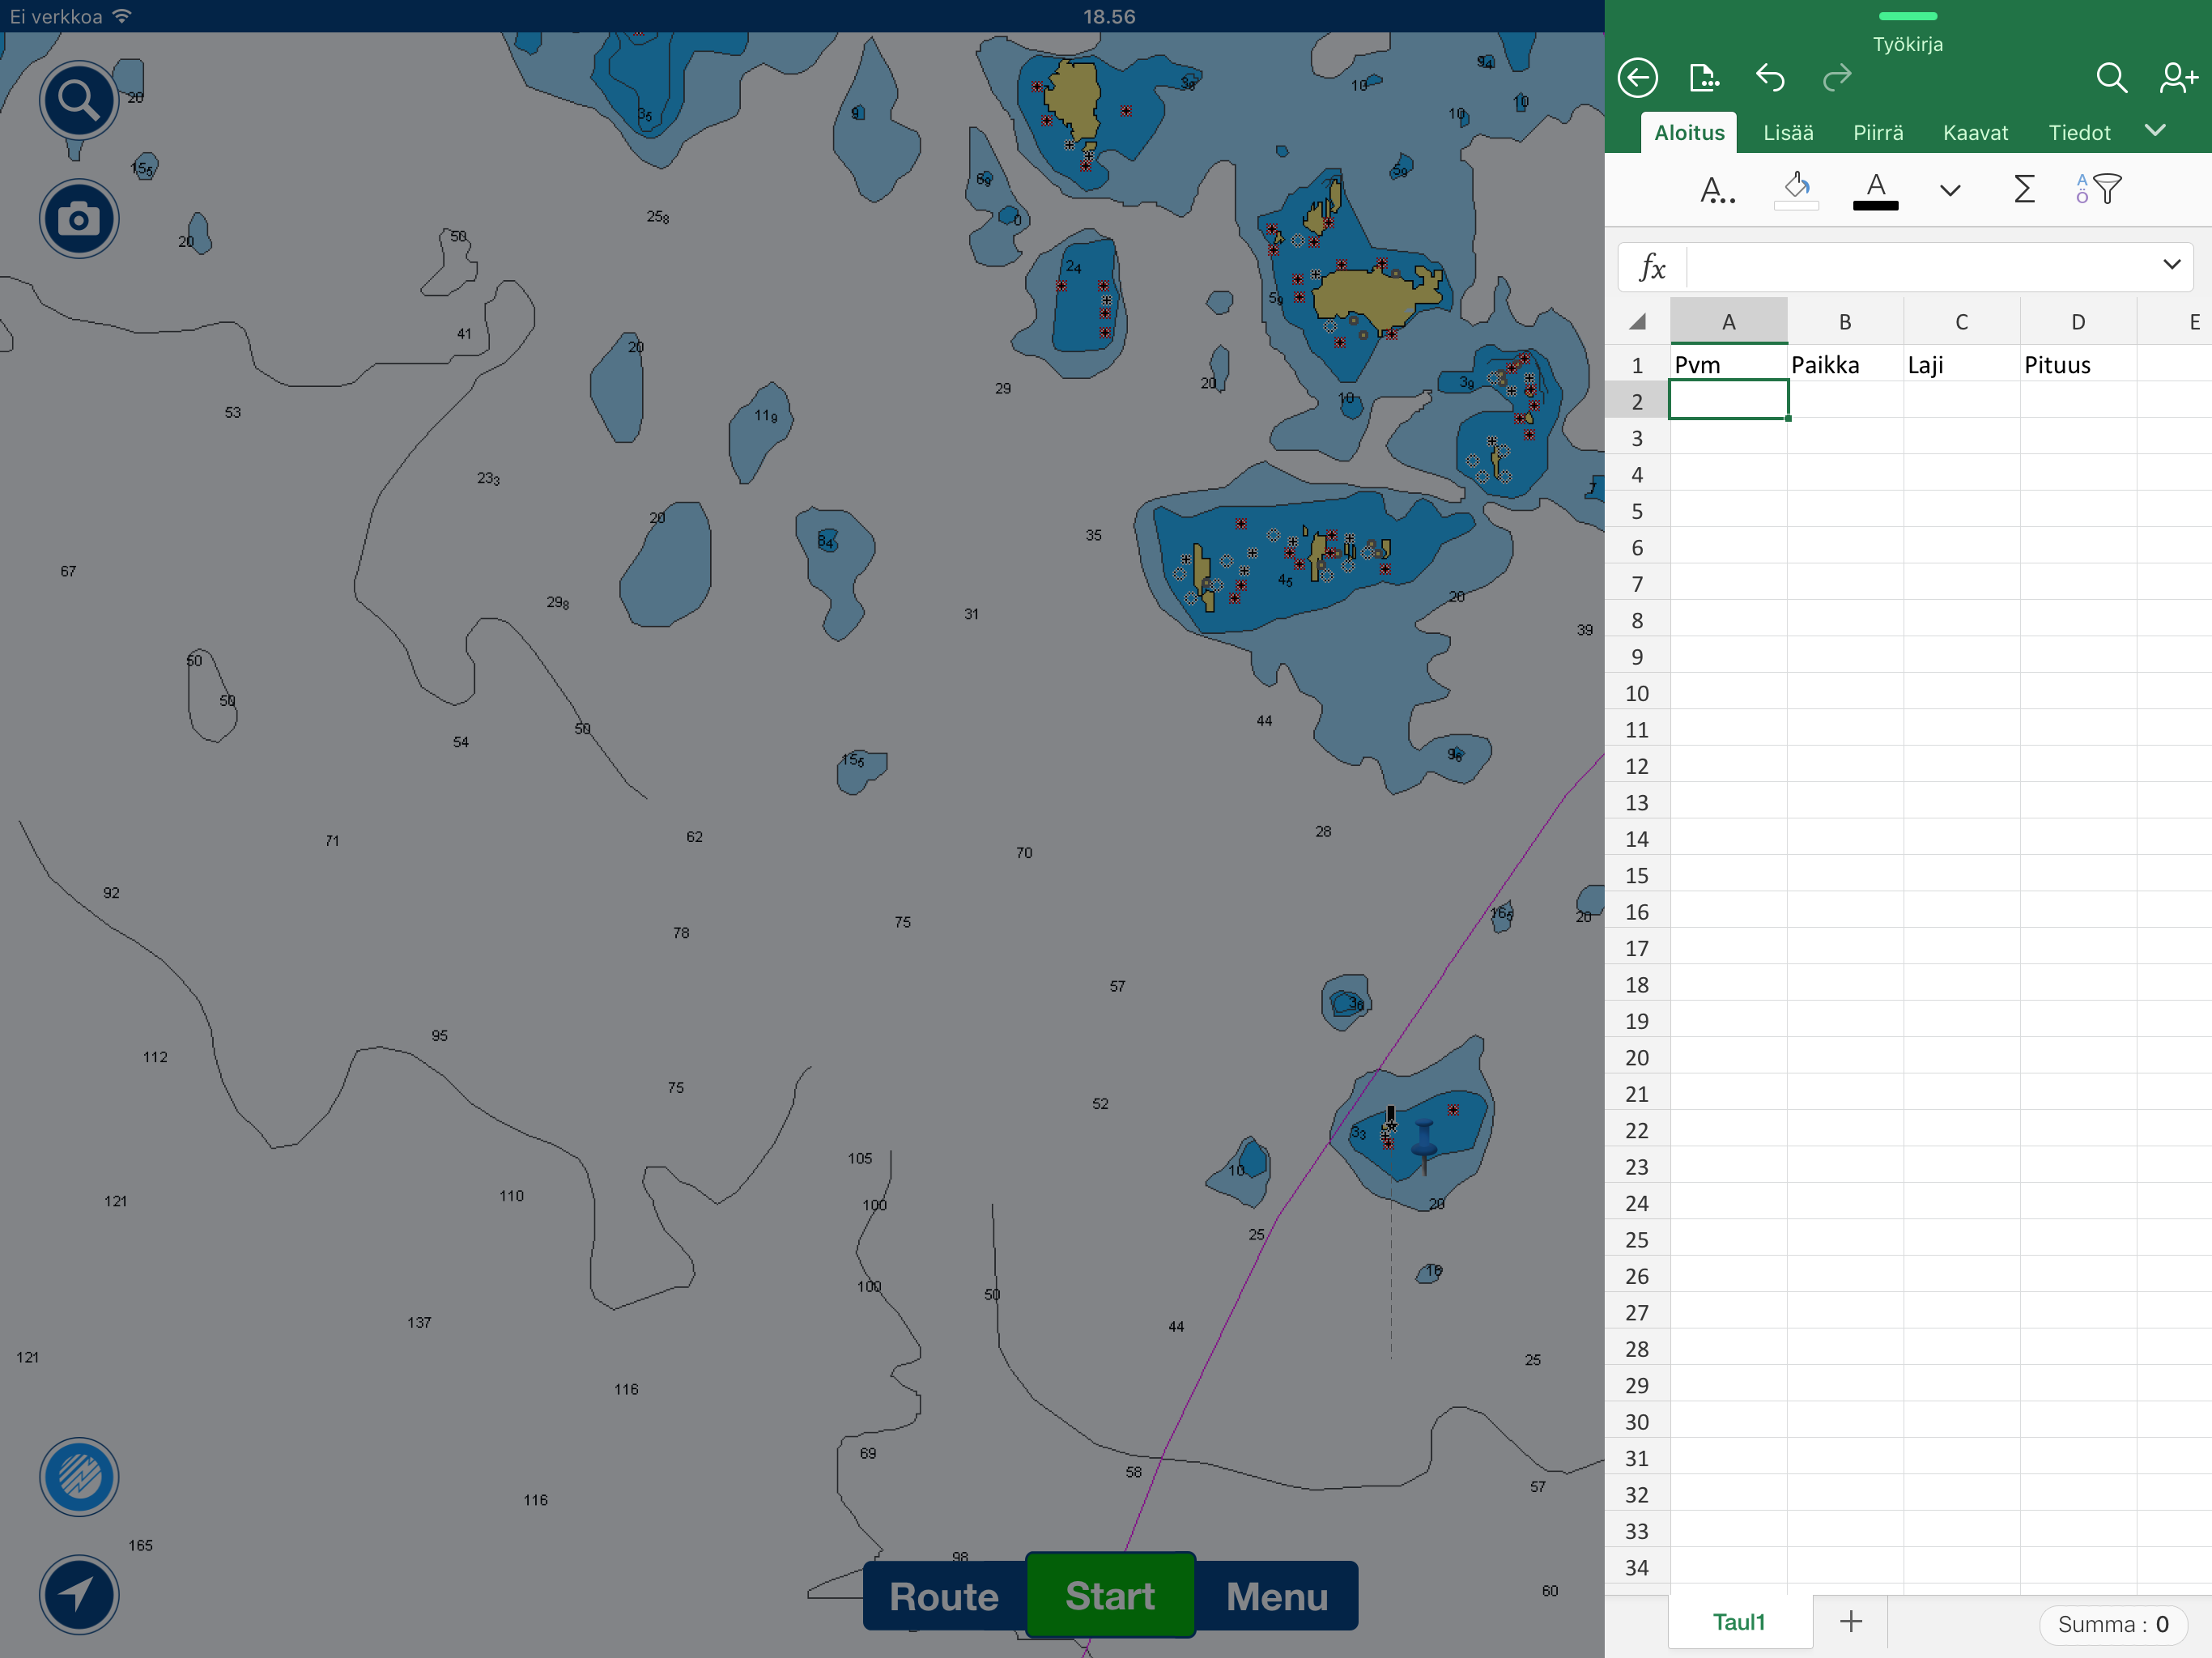Screen dimensions: 2212x1658
Task: Open the AutoSum sigma tool
Action: click(2023, 189)
